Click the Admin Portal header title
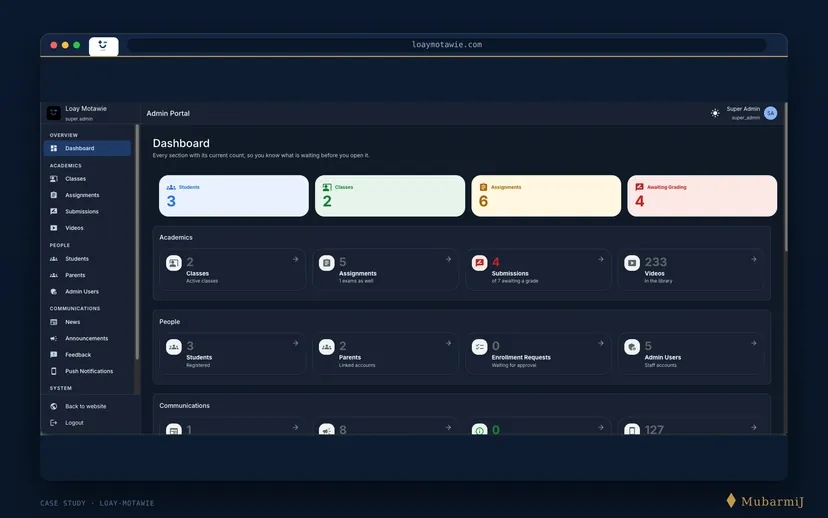Image resolution: width=828 pixels, height=518 pixels. [168, 114]
